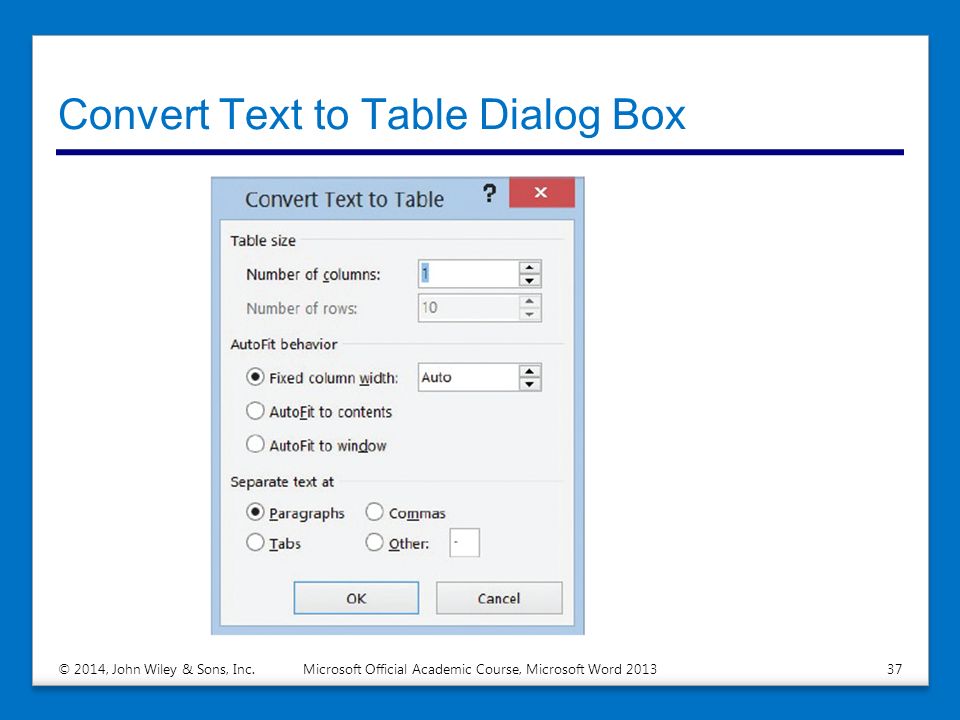This screenshot has height=720, width=960.
Task: Click the slide number 37
Action: (894, 669)
